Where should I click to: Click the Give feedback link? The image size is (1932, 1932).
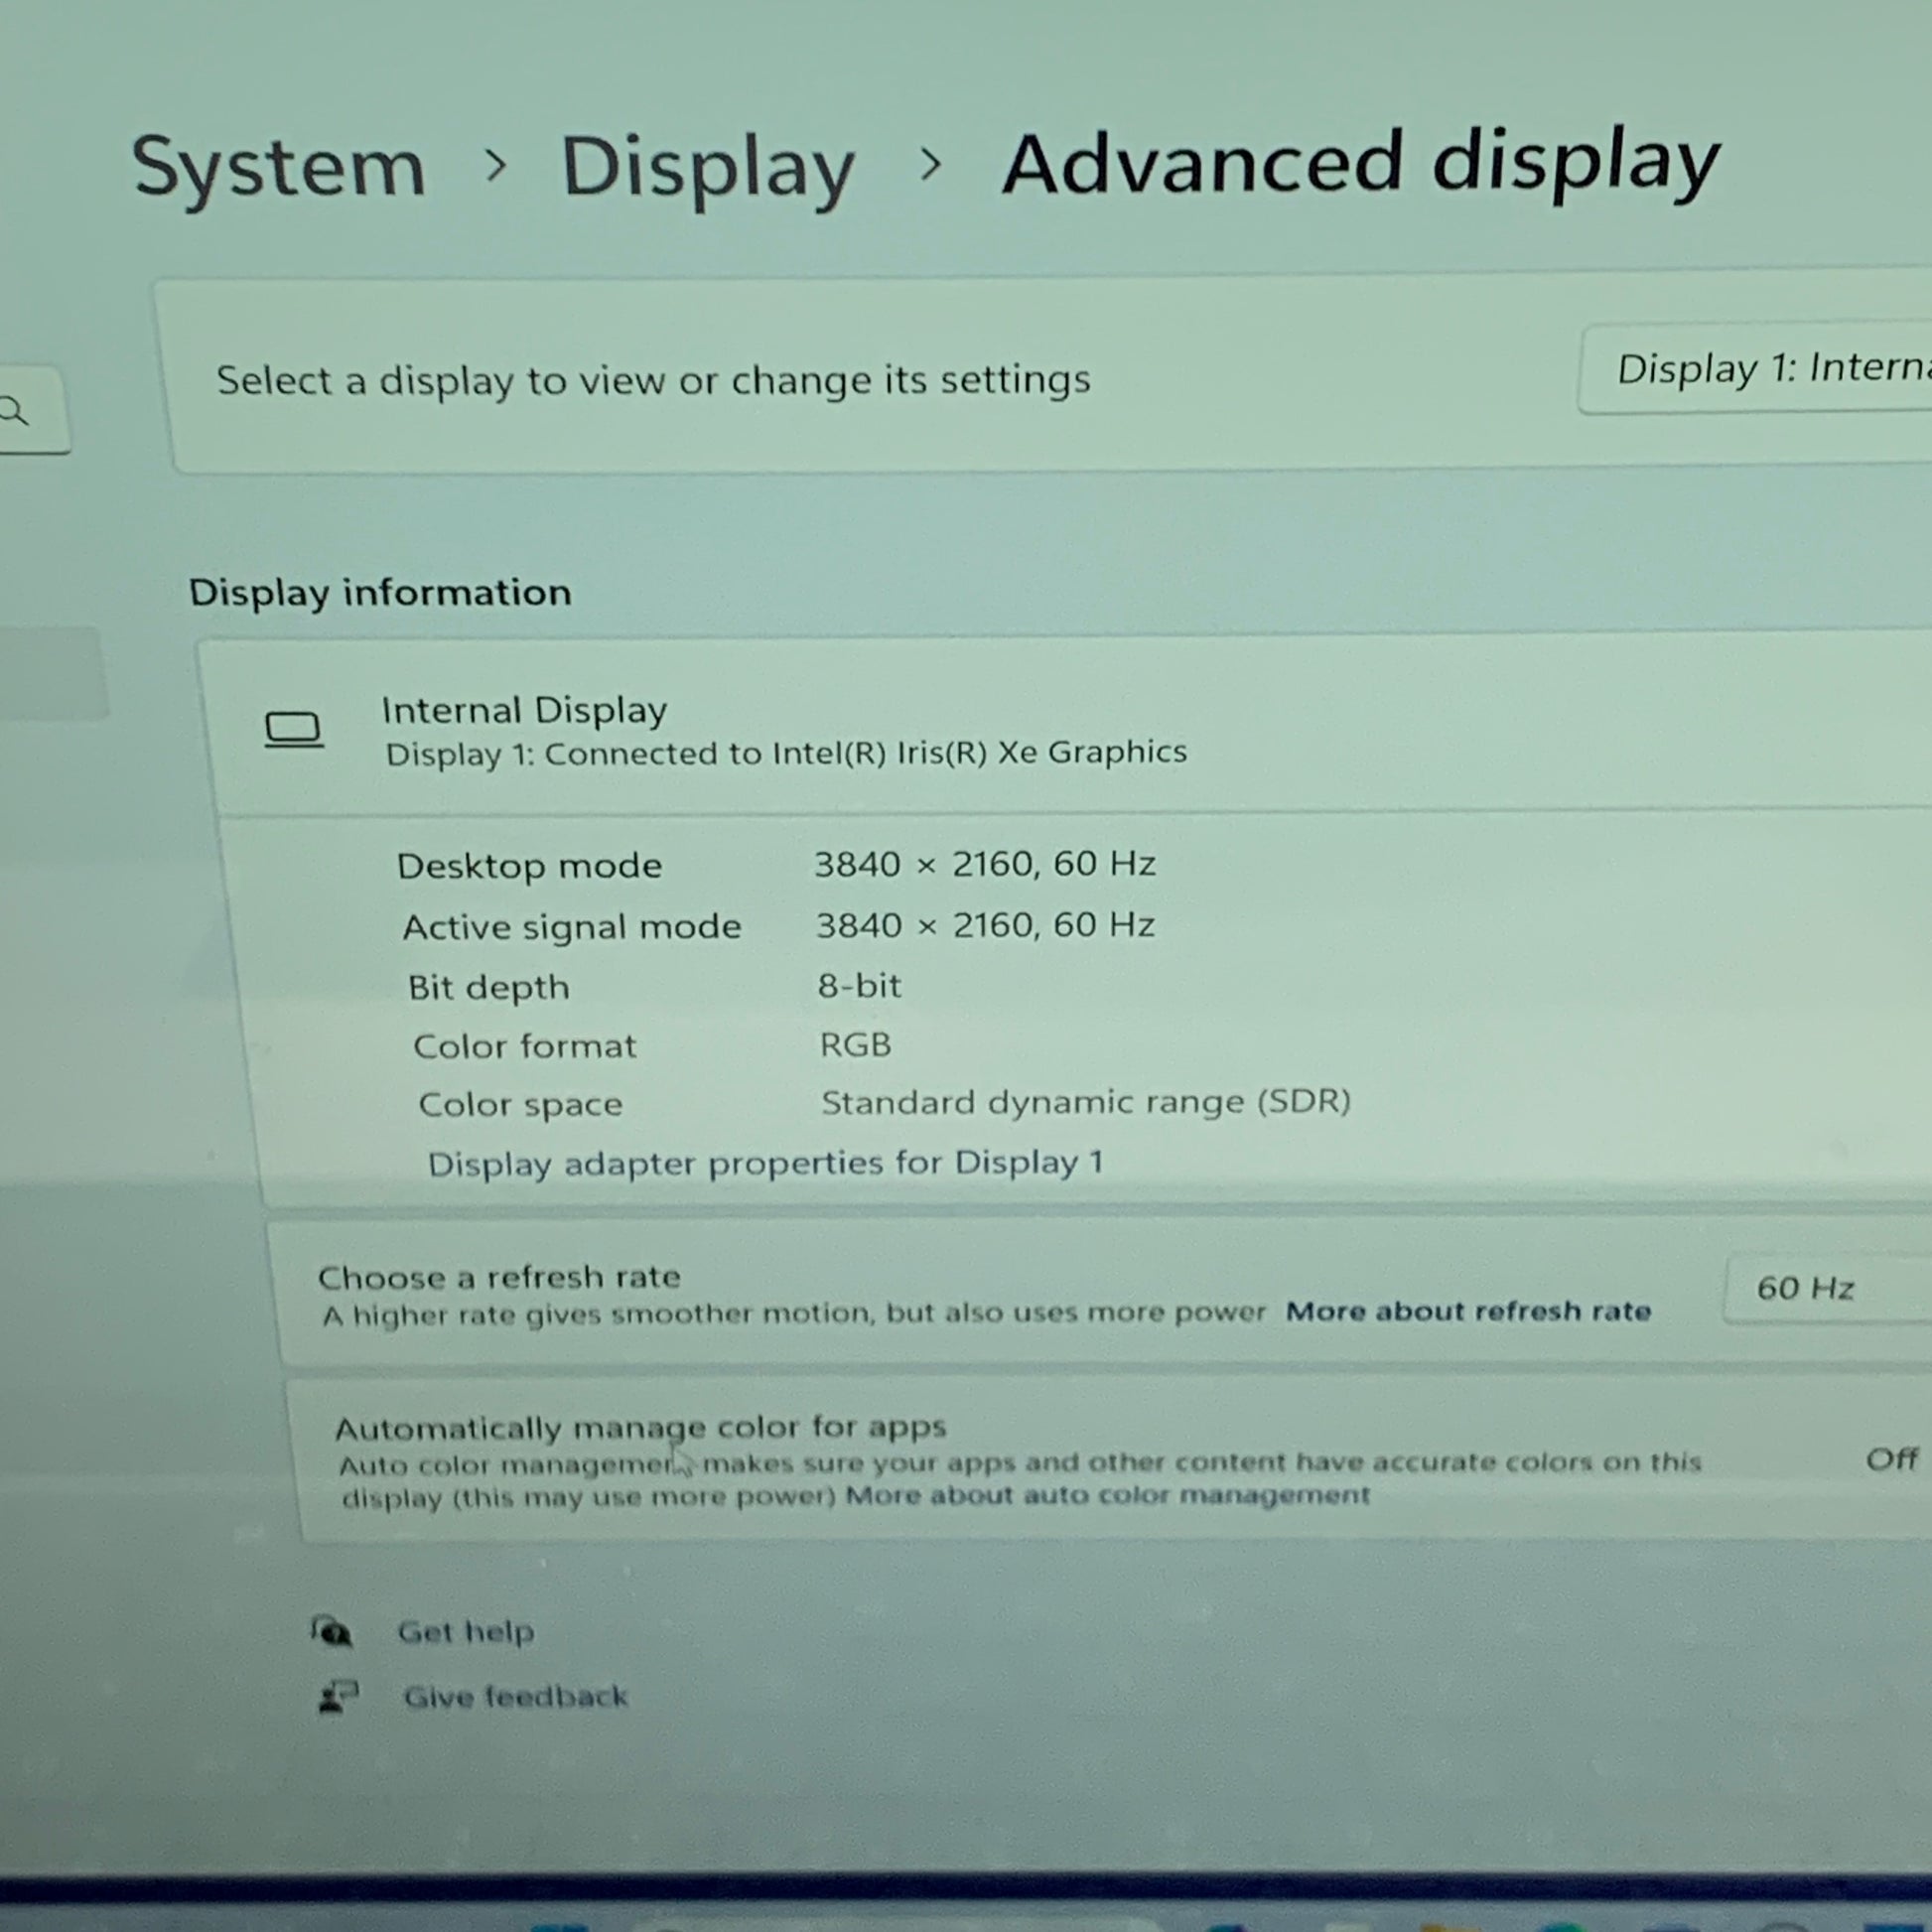tap(515, 1696)
